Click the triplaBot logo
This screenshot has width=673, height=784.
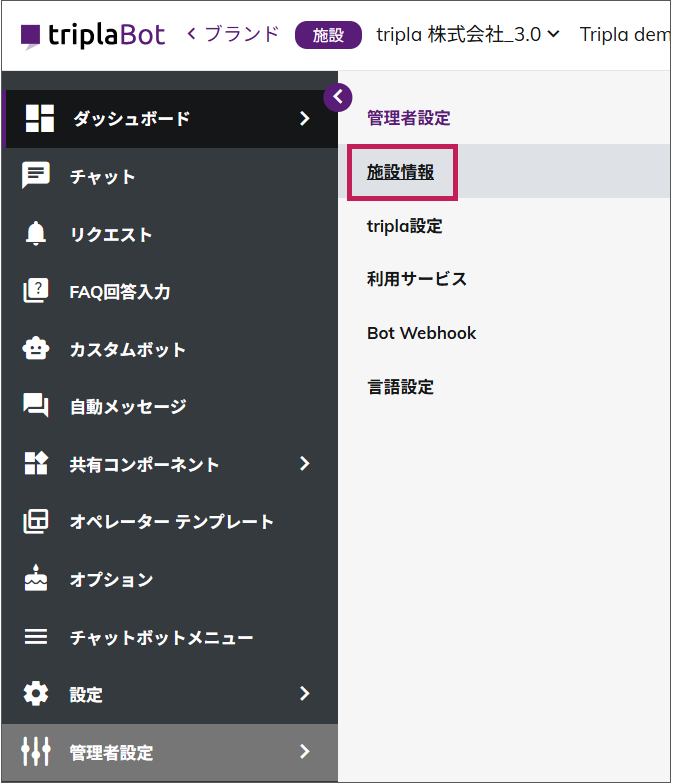click(x=93, y=36)
